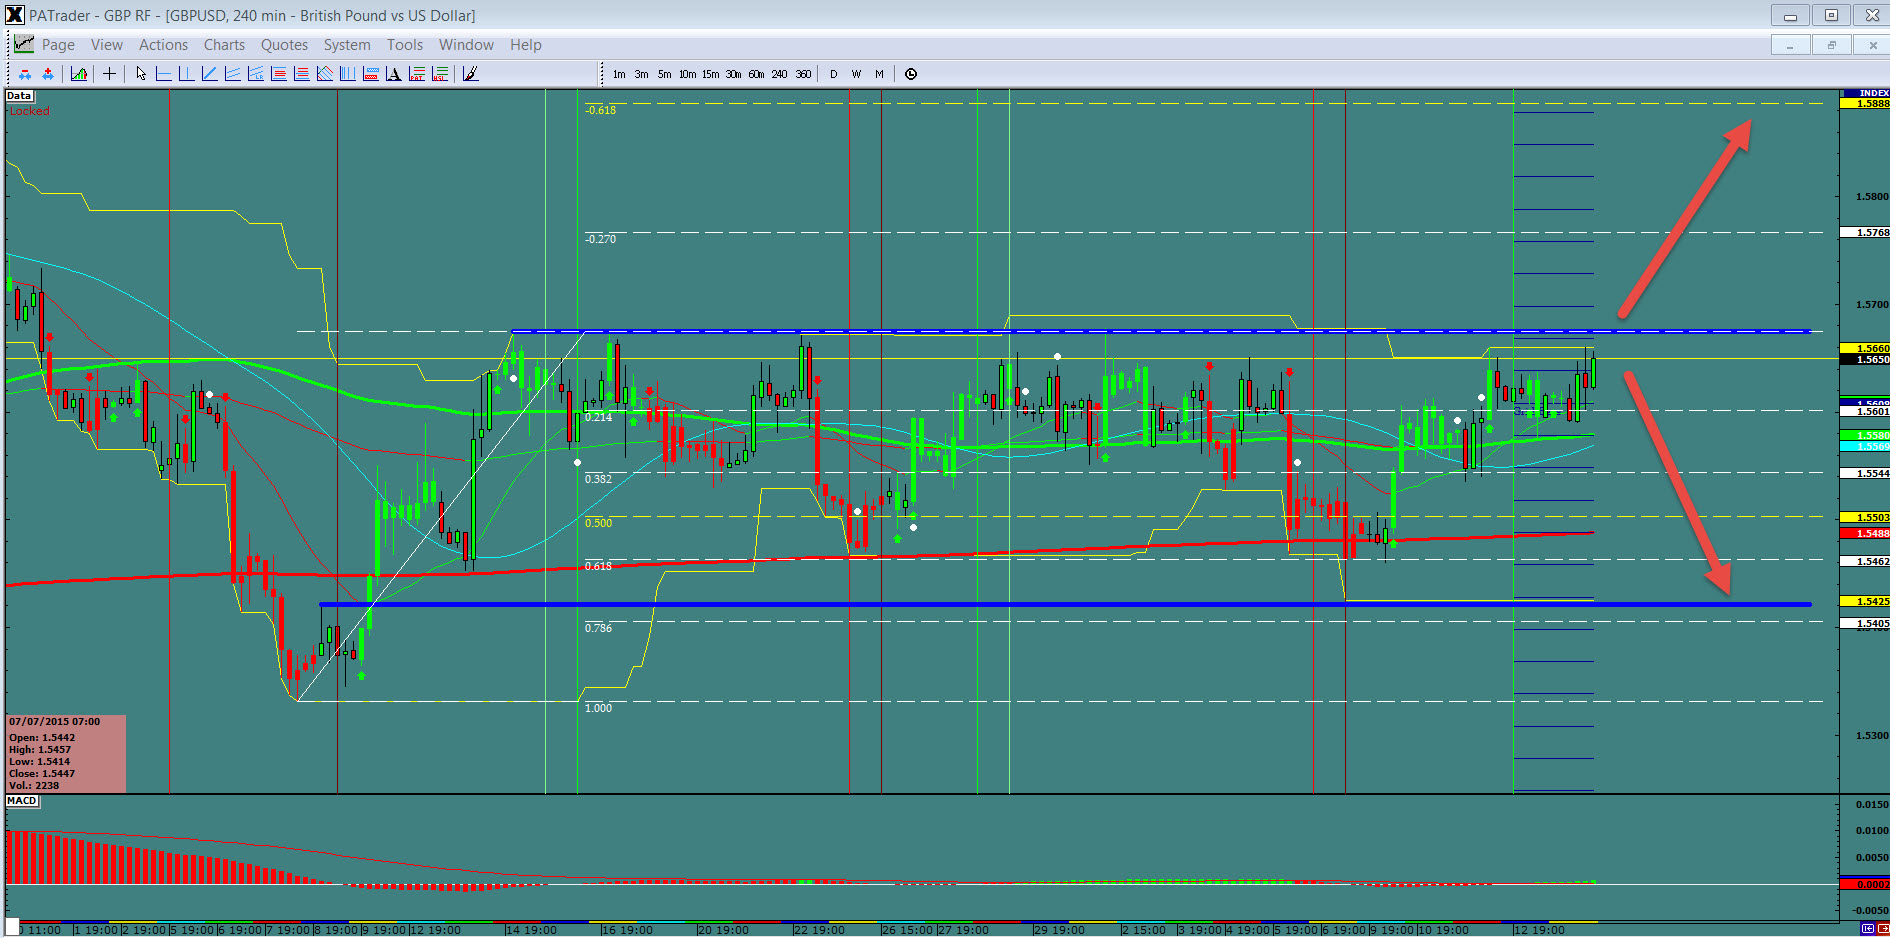This screenshot has width=1890, height=938.
Task: Click the 0.618 Fibonacci level label near red line
Action: coord(598,566)
